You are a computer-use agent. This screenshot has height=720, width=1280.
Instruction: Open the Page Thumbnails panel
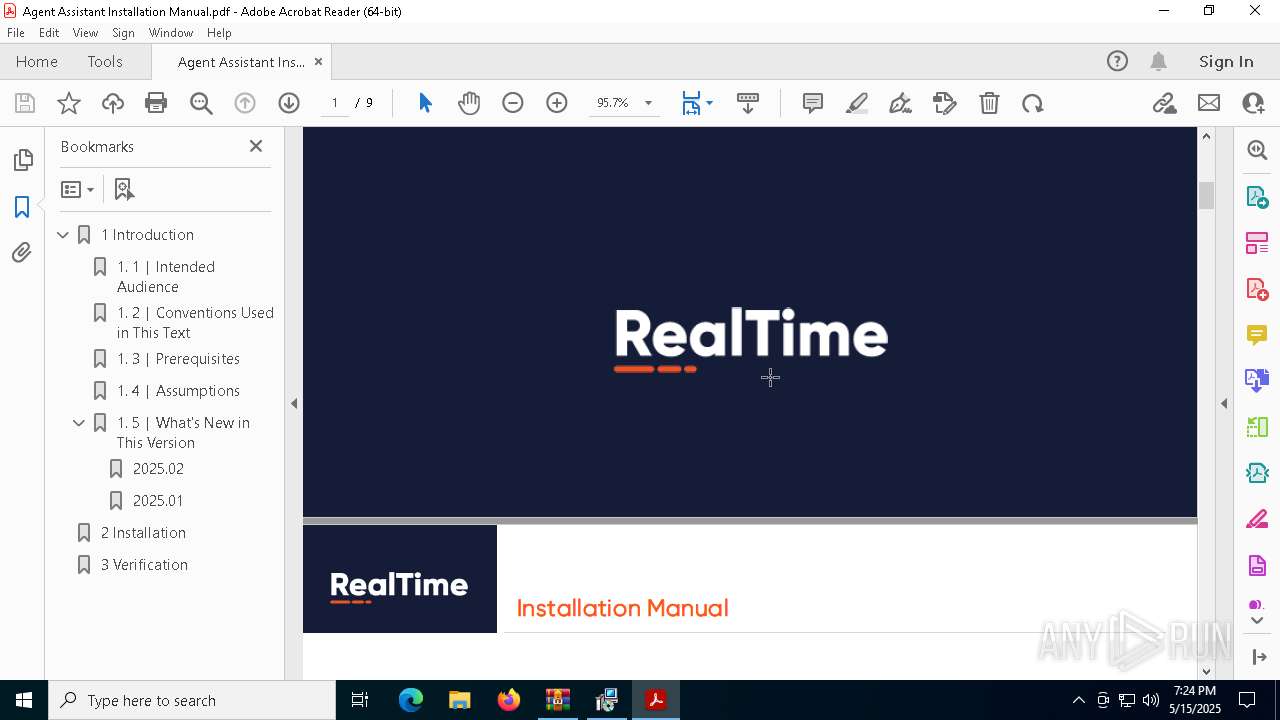pyautogui.click(x=22, y=160)
